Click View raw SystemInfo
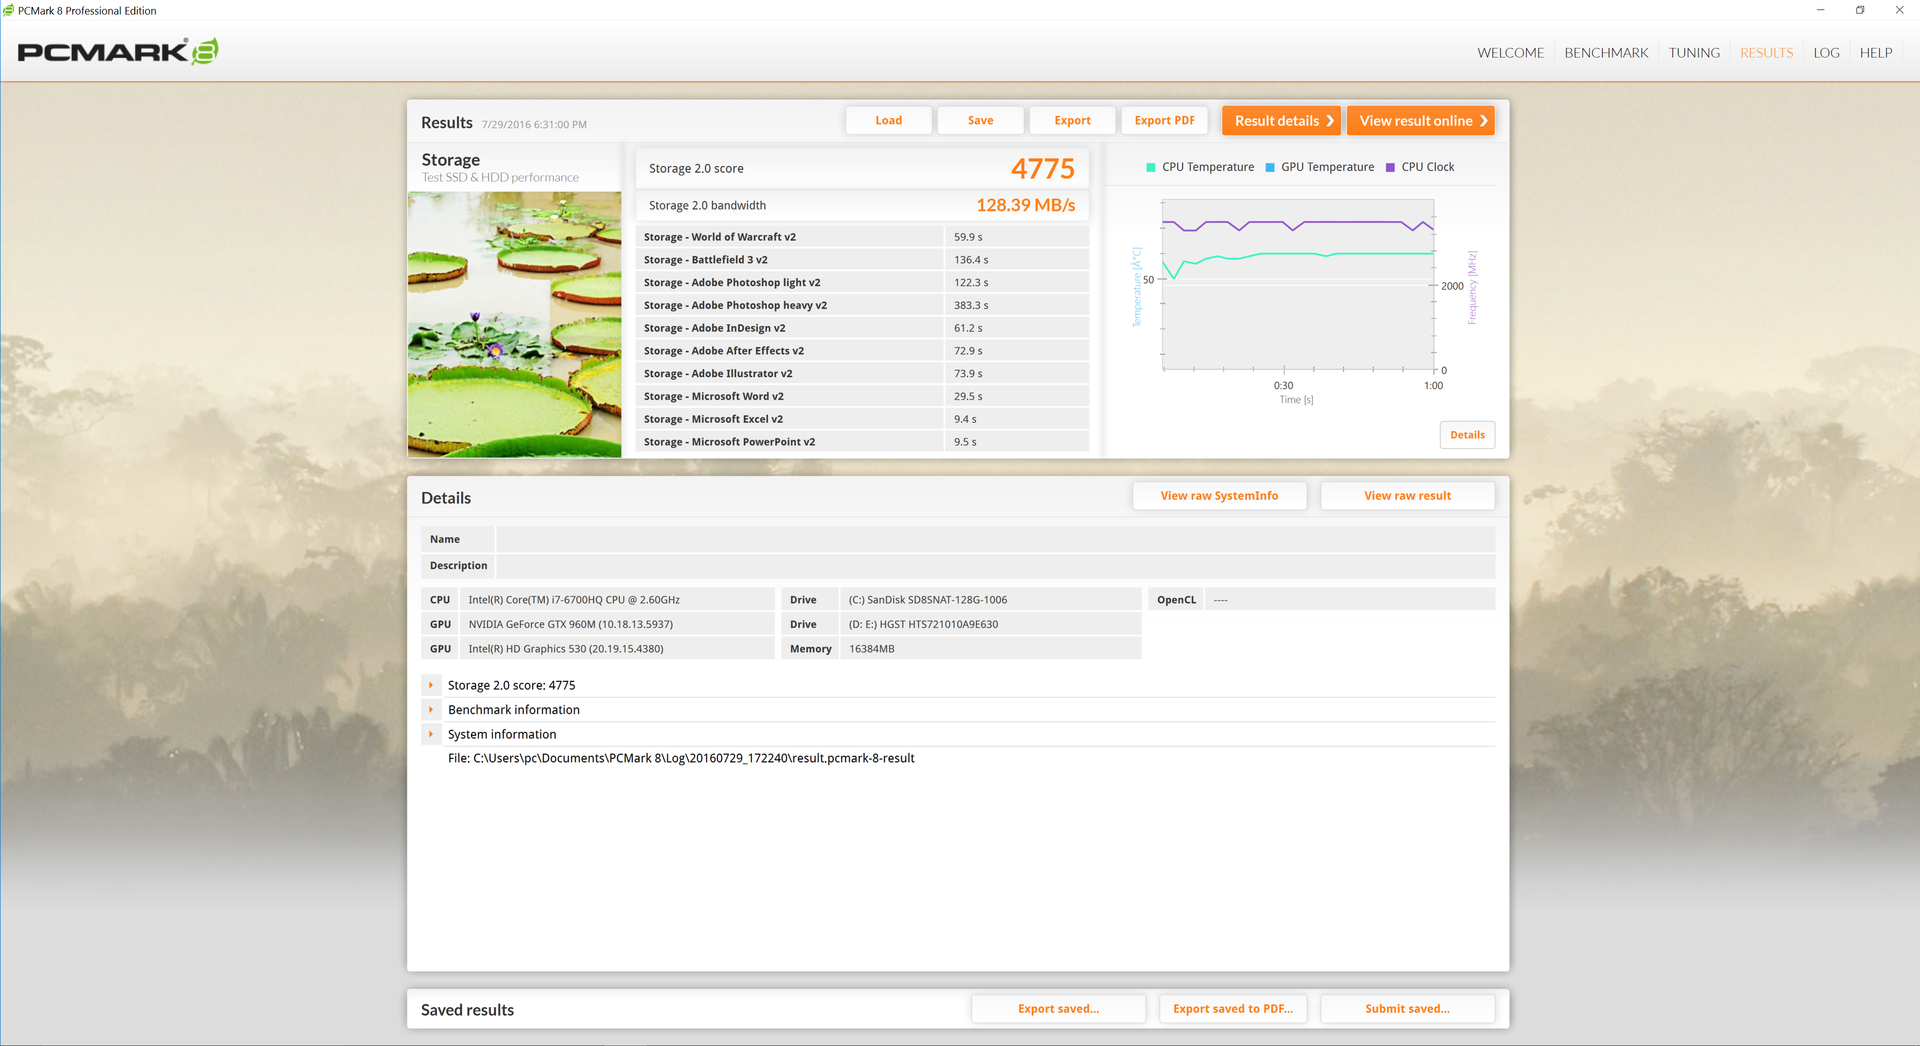 [1219, 496]
